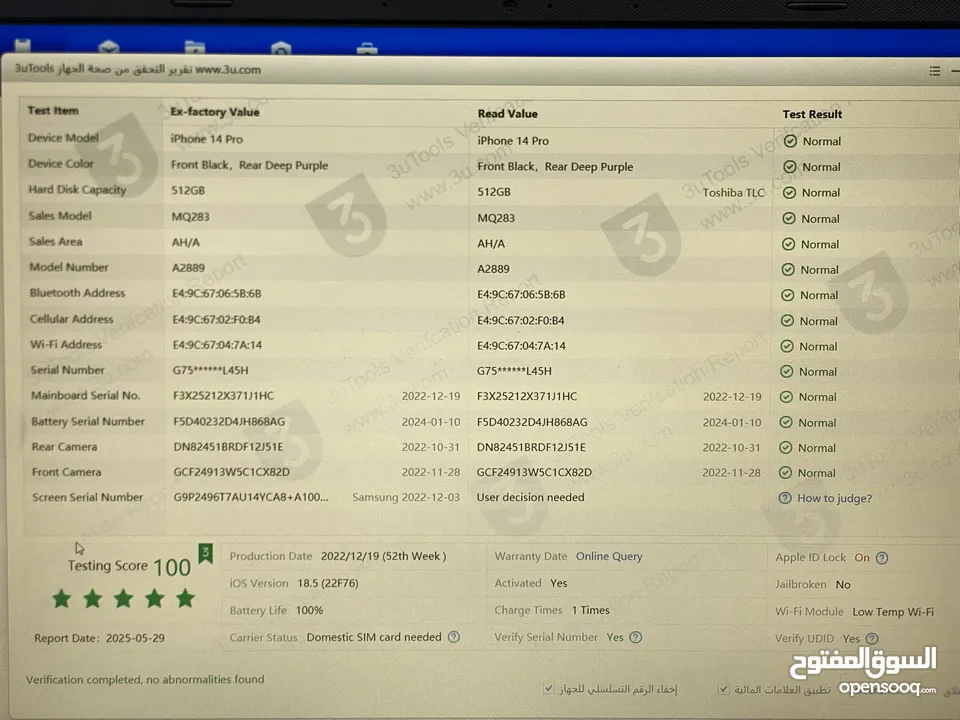
Task: Toggle the hide device serial number checkbox
Action: 549,688
